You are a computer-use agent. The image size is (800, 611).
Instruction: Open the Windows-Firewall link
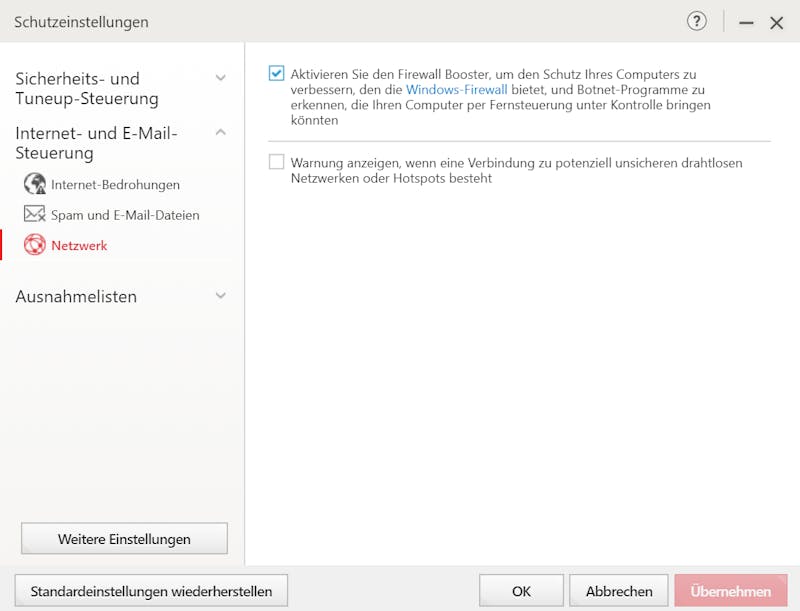[457, 90]
